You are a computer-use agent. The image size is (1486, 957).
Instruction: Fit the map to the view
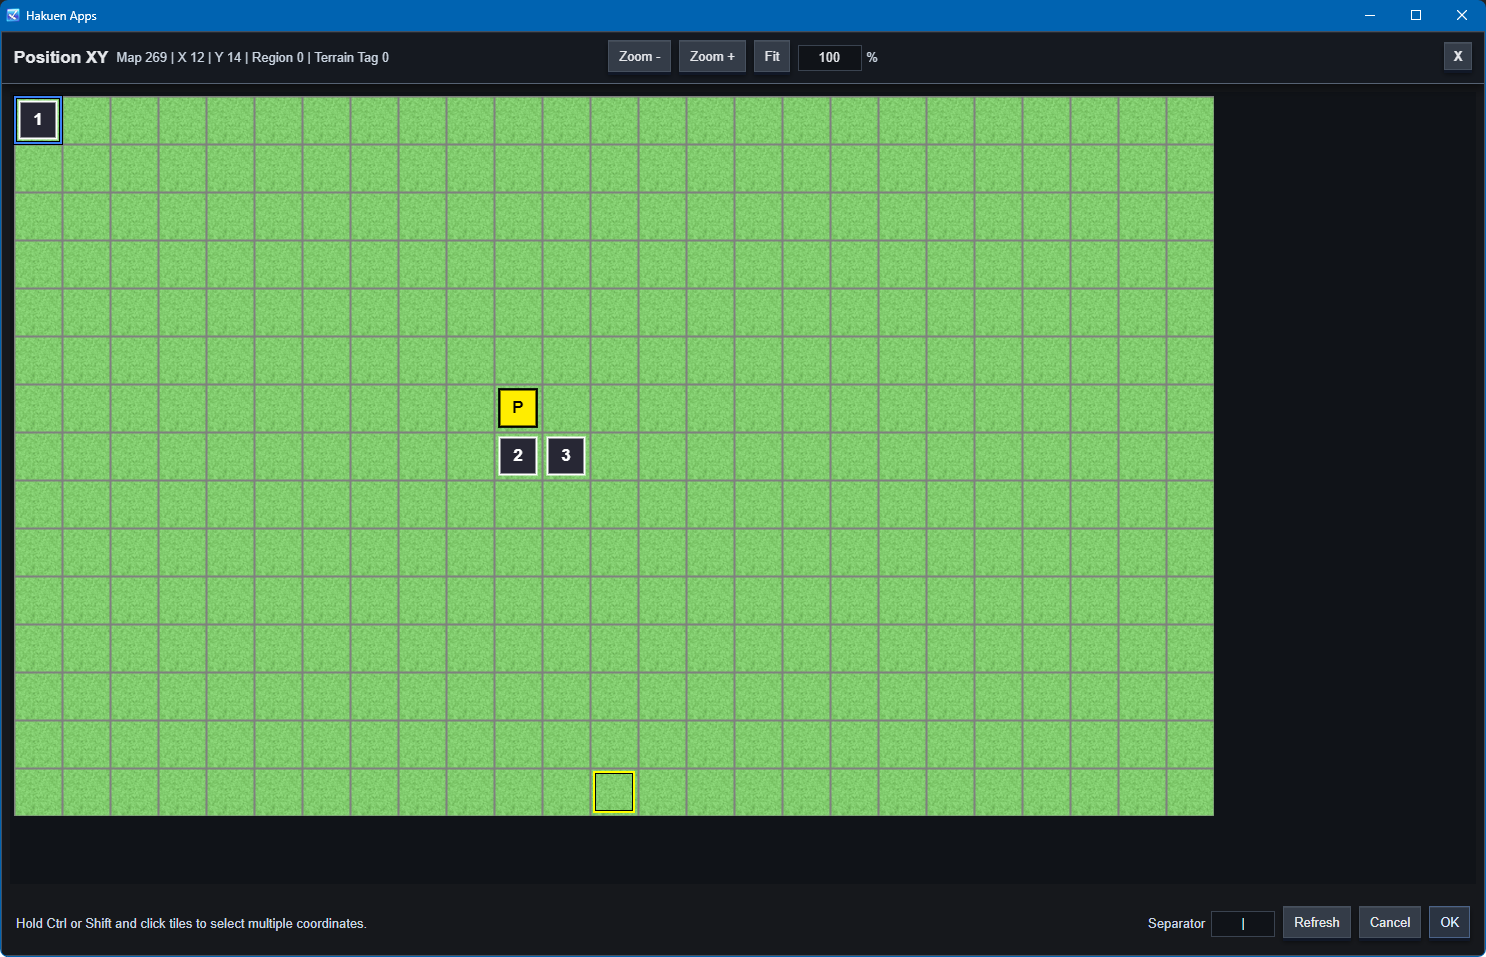pyautogui.click(x=772, y=57)
